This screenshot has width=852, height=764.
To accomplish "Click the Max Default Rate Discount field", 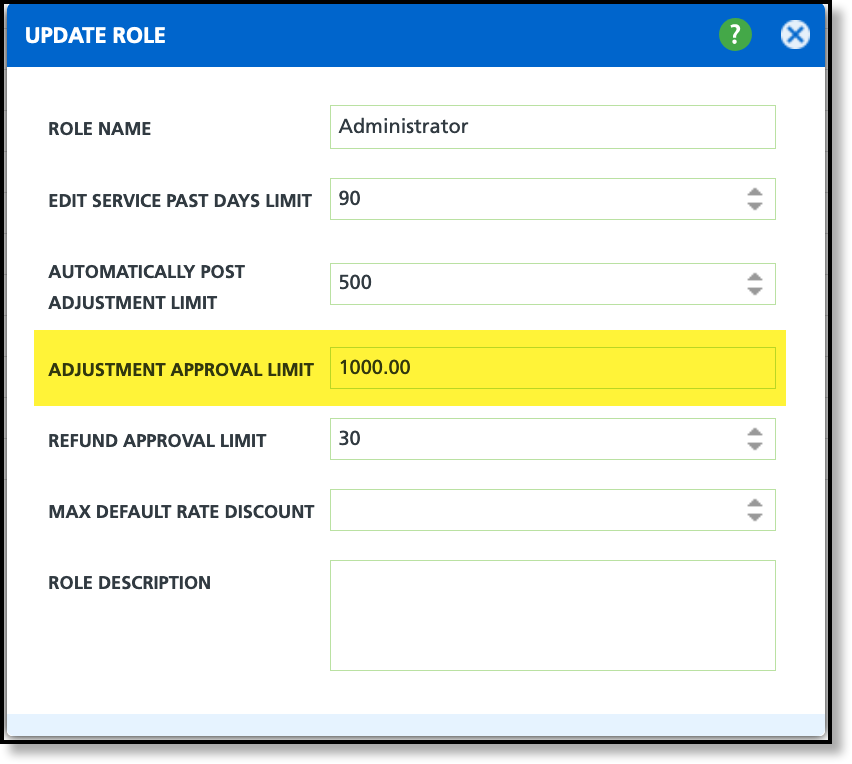I will pos(553,510).
